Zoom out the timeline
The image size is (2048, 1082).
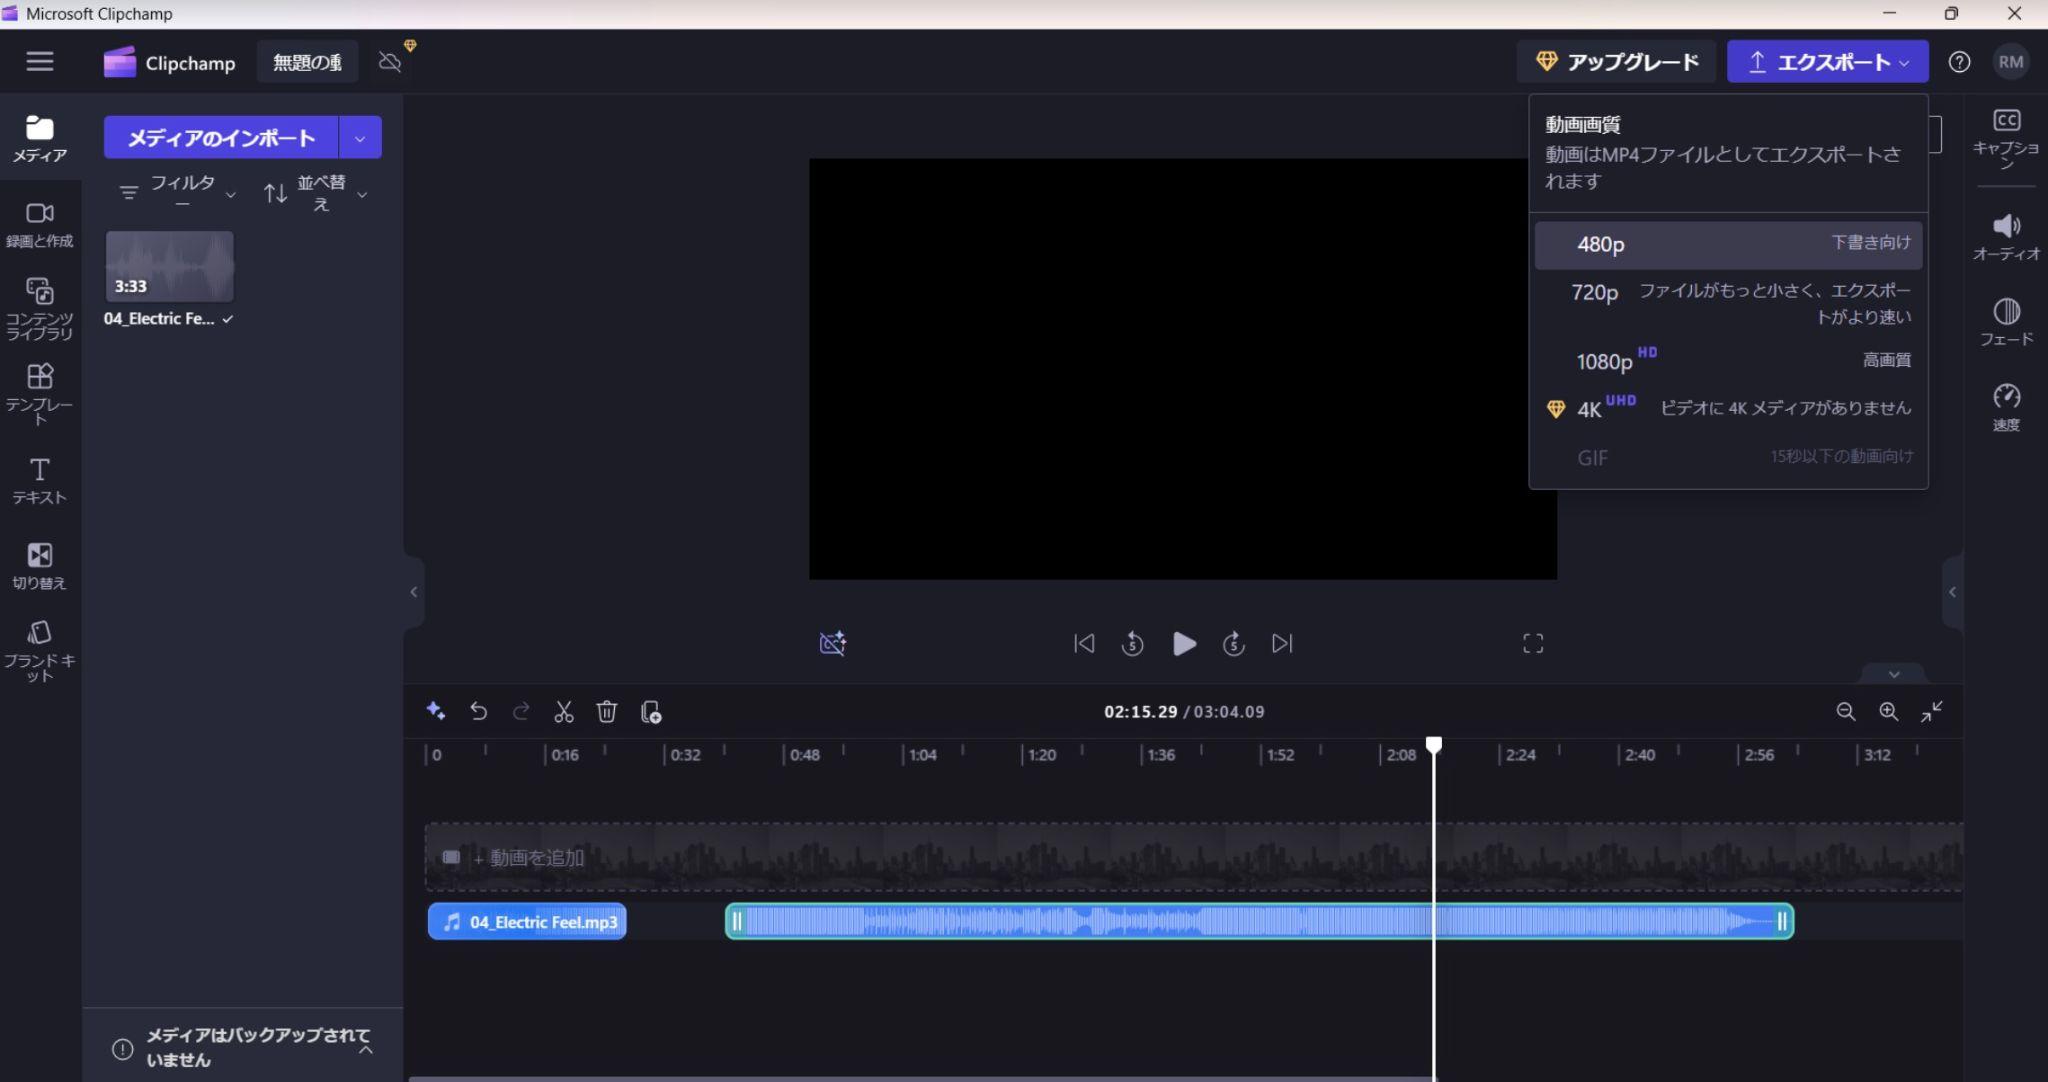coord(1846,711)
